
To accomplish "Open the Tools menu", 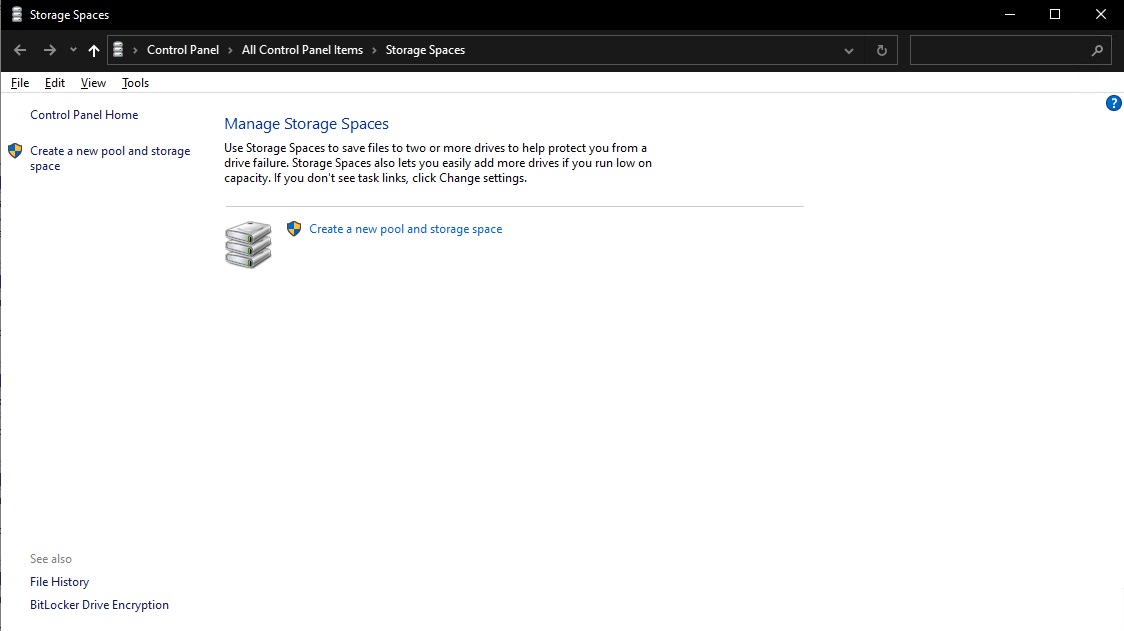I will (x=135, y=82).
